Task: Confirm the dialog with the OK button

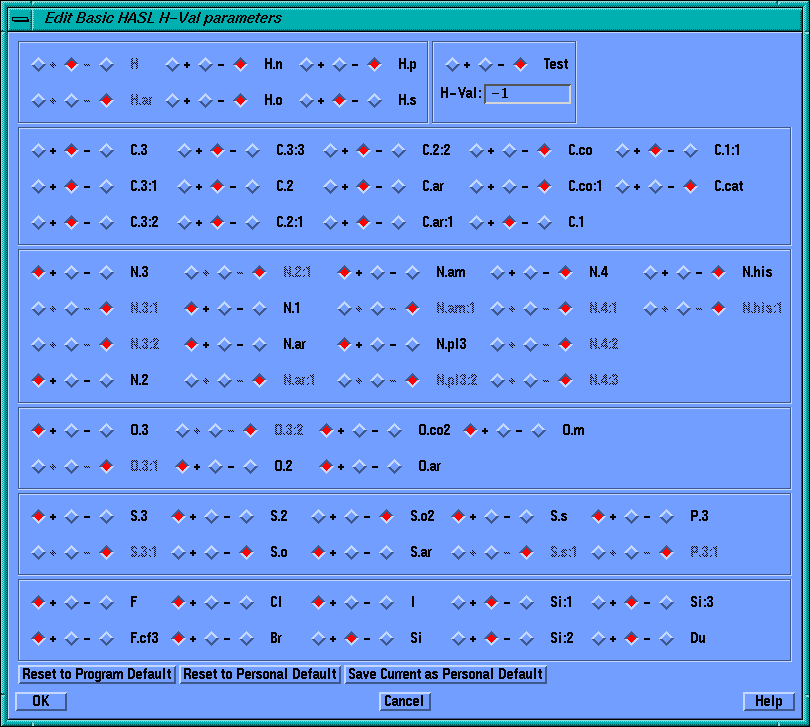Action: click(41, 701)
